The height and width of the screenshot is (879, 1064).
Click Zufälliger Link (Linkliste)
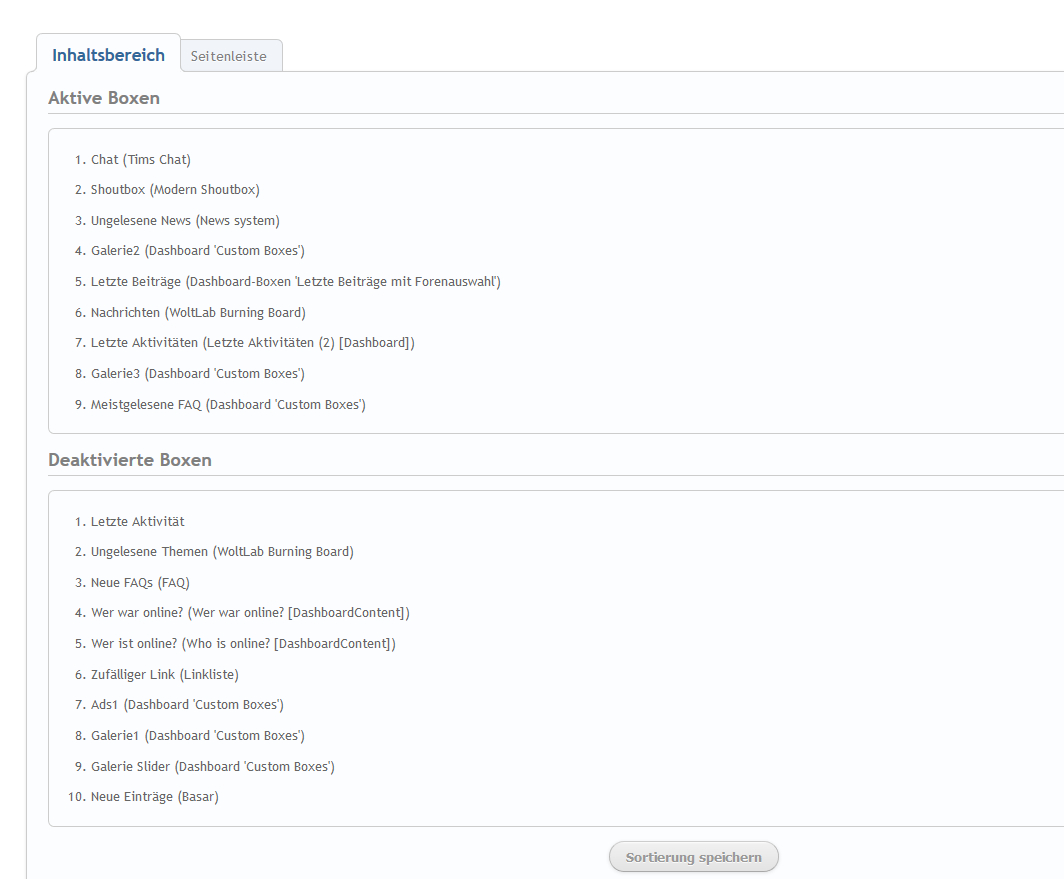click(x=165, y=674)
